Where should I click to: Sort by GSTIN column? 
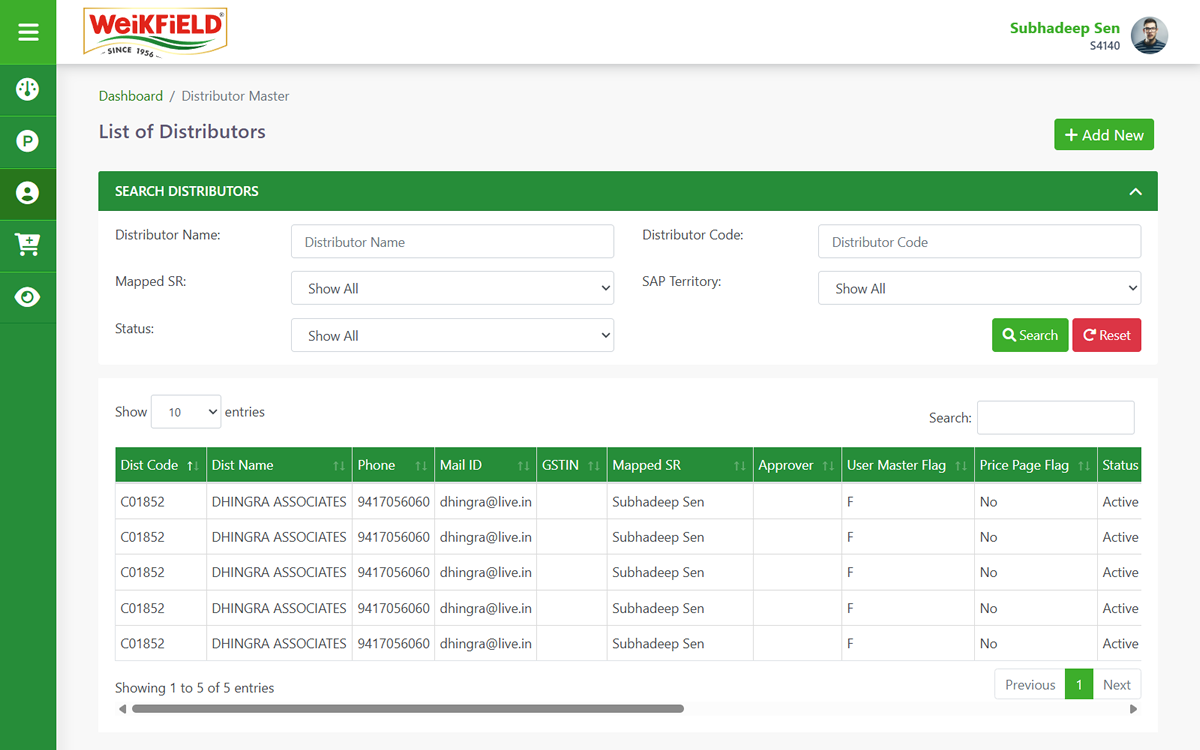click(x=571, y=465)
